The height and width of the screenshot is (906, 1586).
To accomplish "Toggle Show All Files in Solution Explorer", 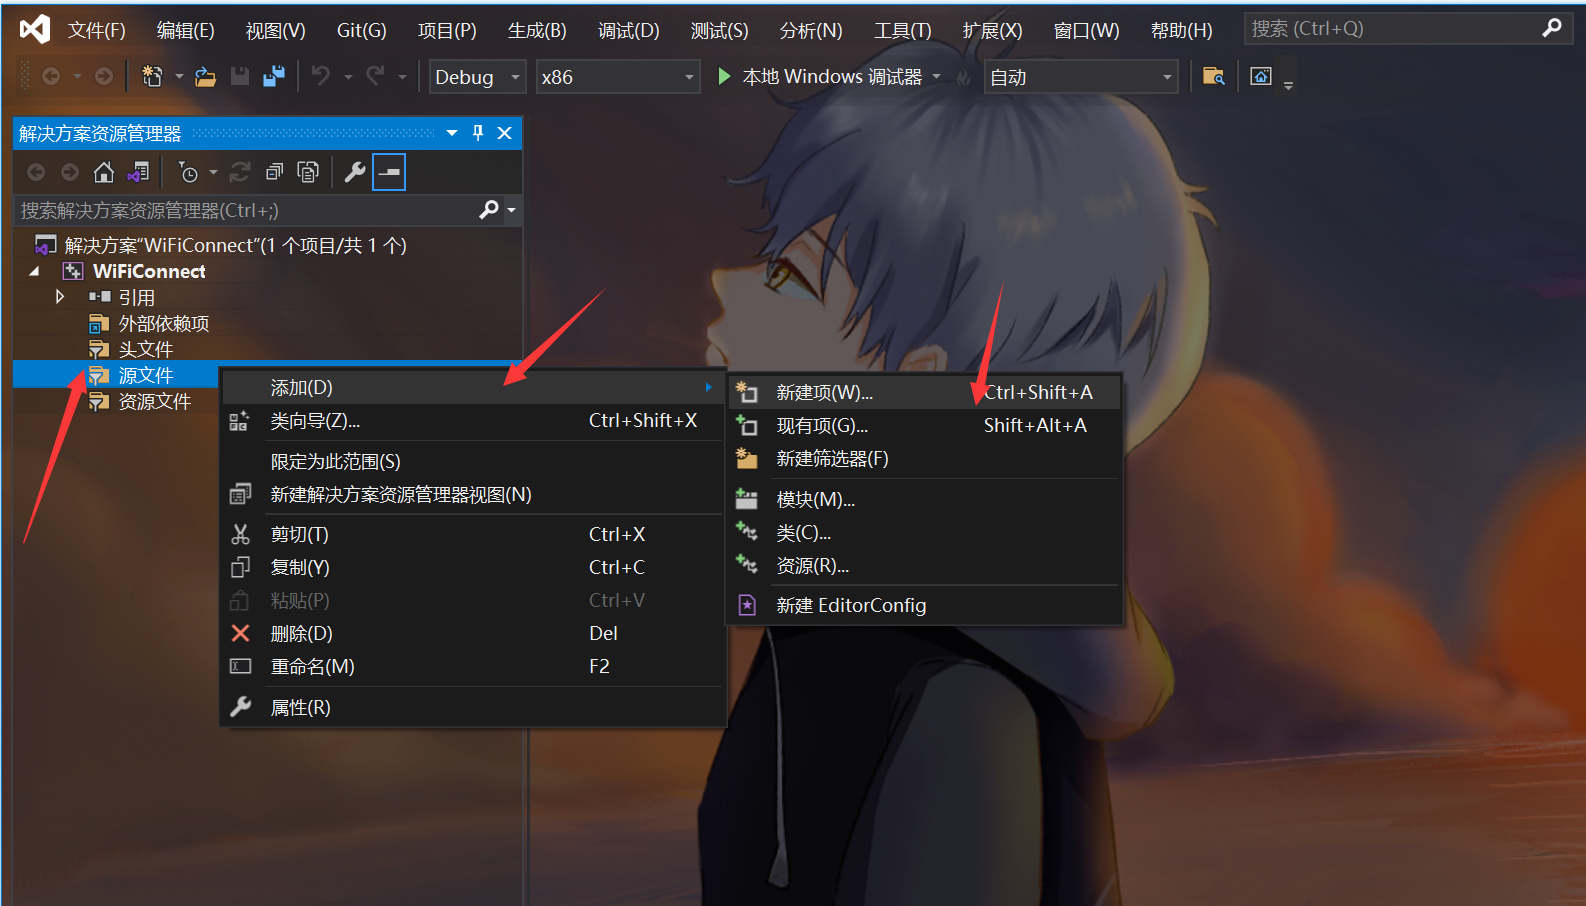I will click(x=308, y=172).
